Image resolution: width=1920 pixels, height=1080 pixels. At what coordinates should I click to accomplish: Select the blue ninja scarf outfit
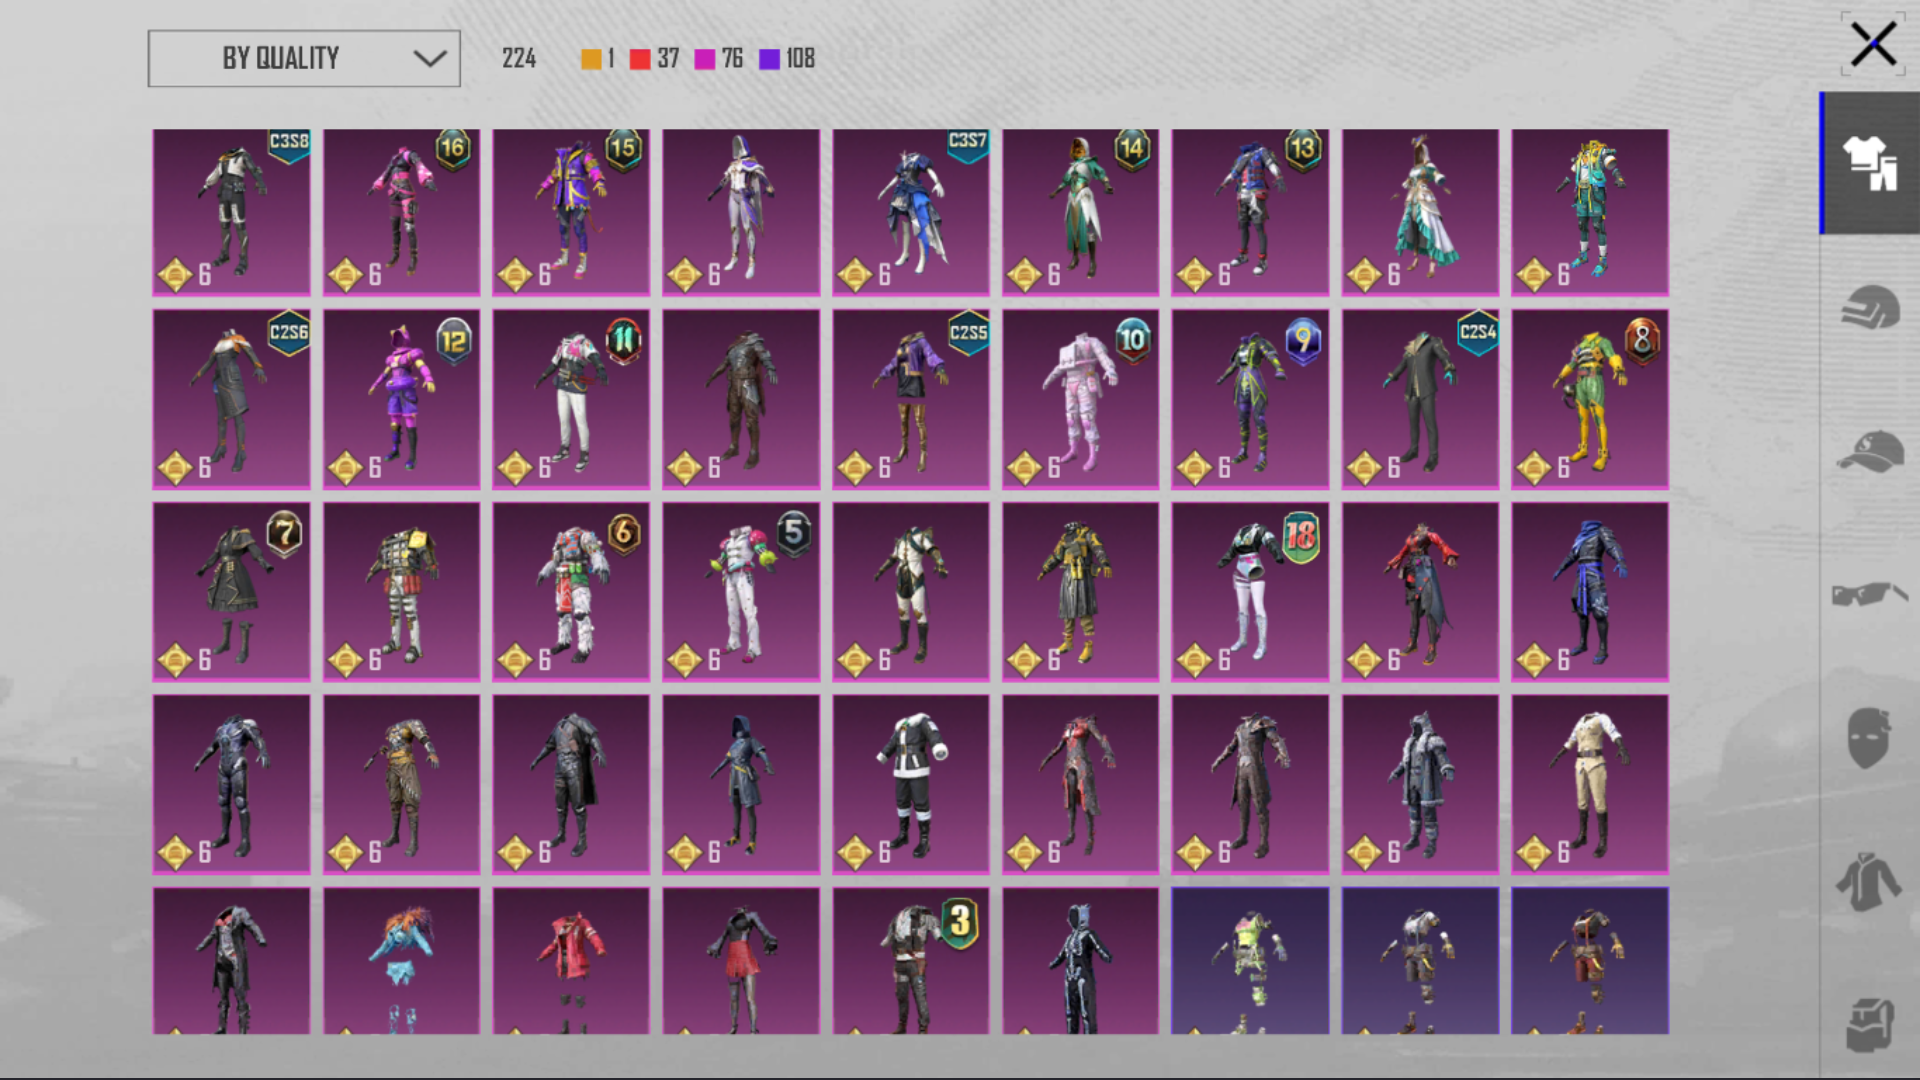tap(1590, 592)
